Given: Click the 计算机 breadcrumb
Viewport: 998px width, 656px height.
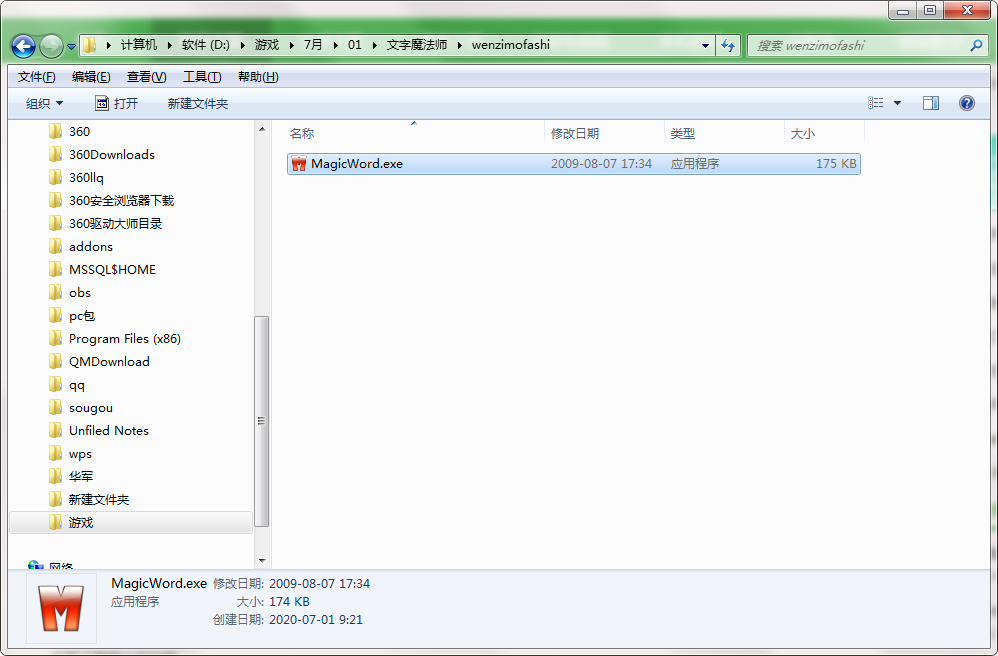Looking at the screenshot, I should [139, 45].
